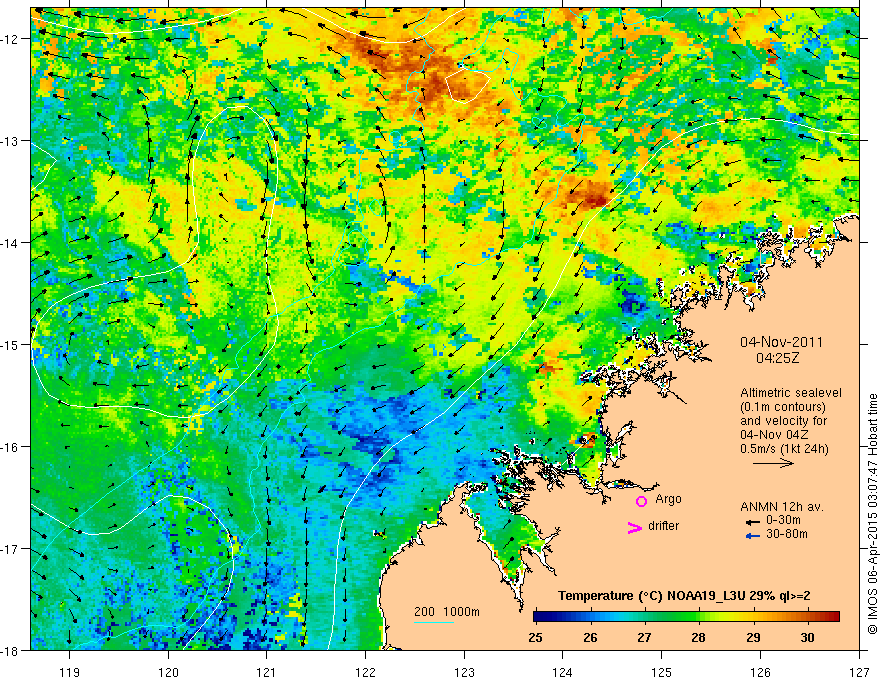Click the colorbar tick label '28'
The width and height of the screenshot is (880, 680).
point(699,638)
